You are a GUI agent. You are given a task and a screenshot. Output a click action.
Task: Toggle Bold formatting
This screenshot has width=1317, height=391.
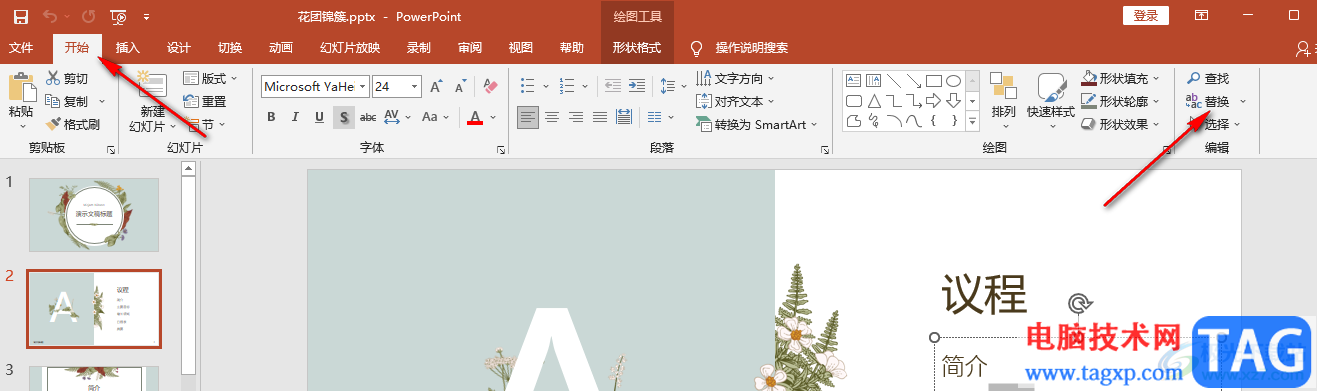tap(271, 117)
